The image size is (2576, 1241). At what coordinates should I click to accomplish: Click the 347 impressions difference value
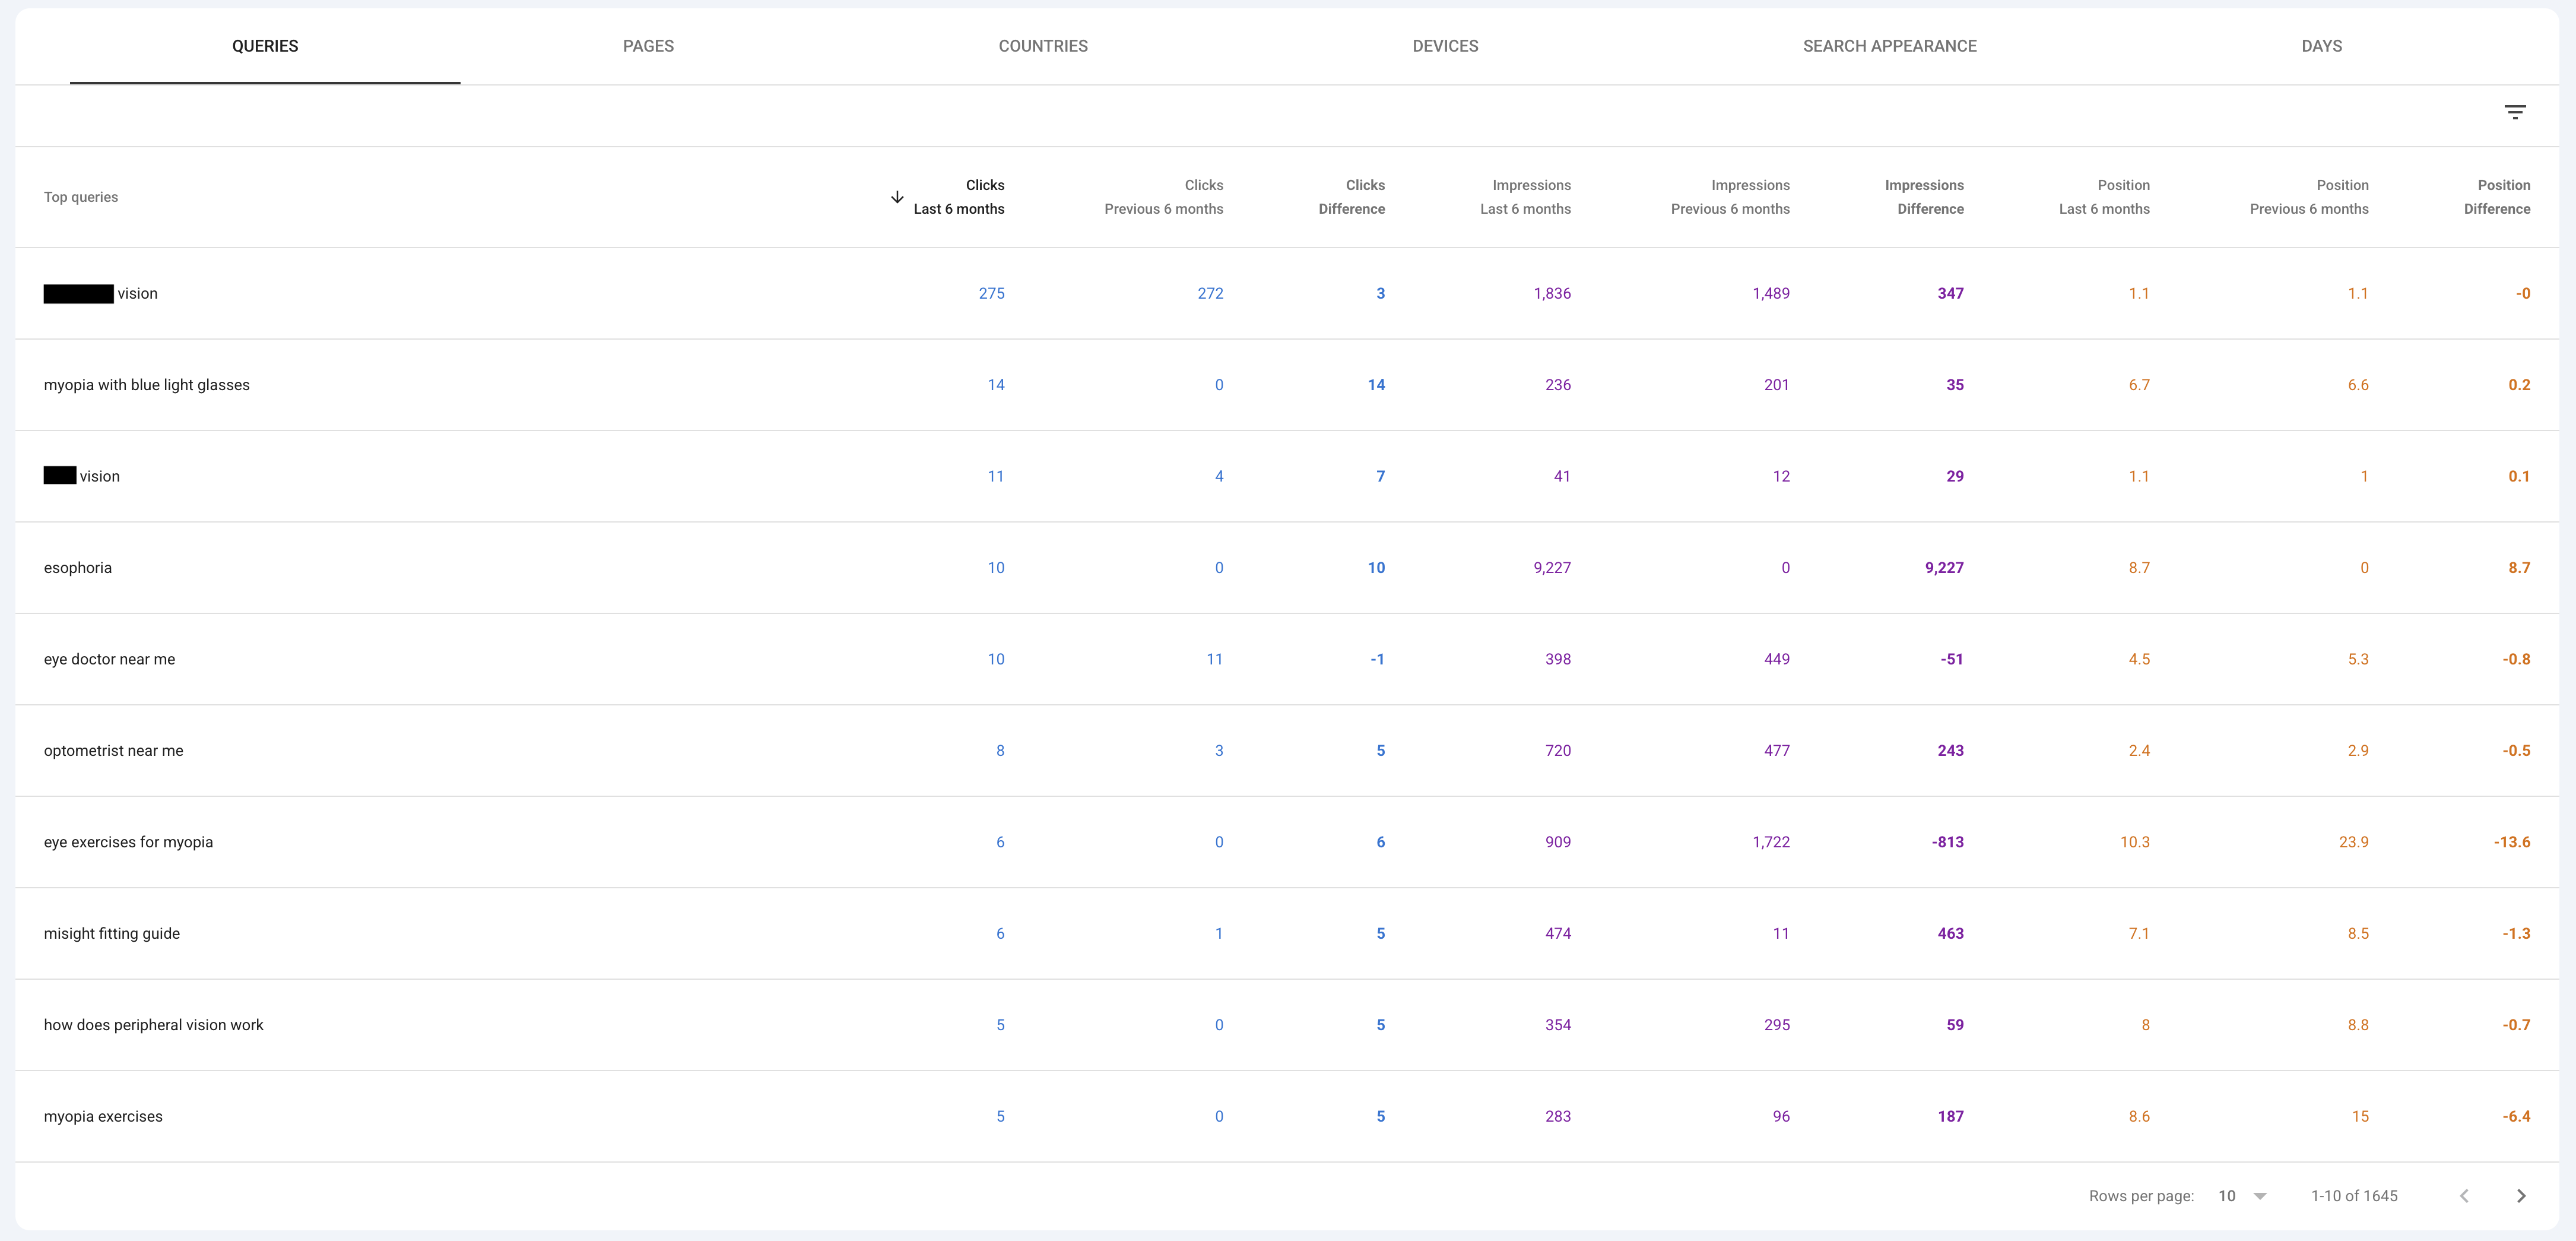[x=1950, y=294]
